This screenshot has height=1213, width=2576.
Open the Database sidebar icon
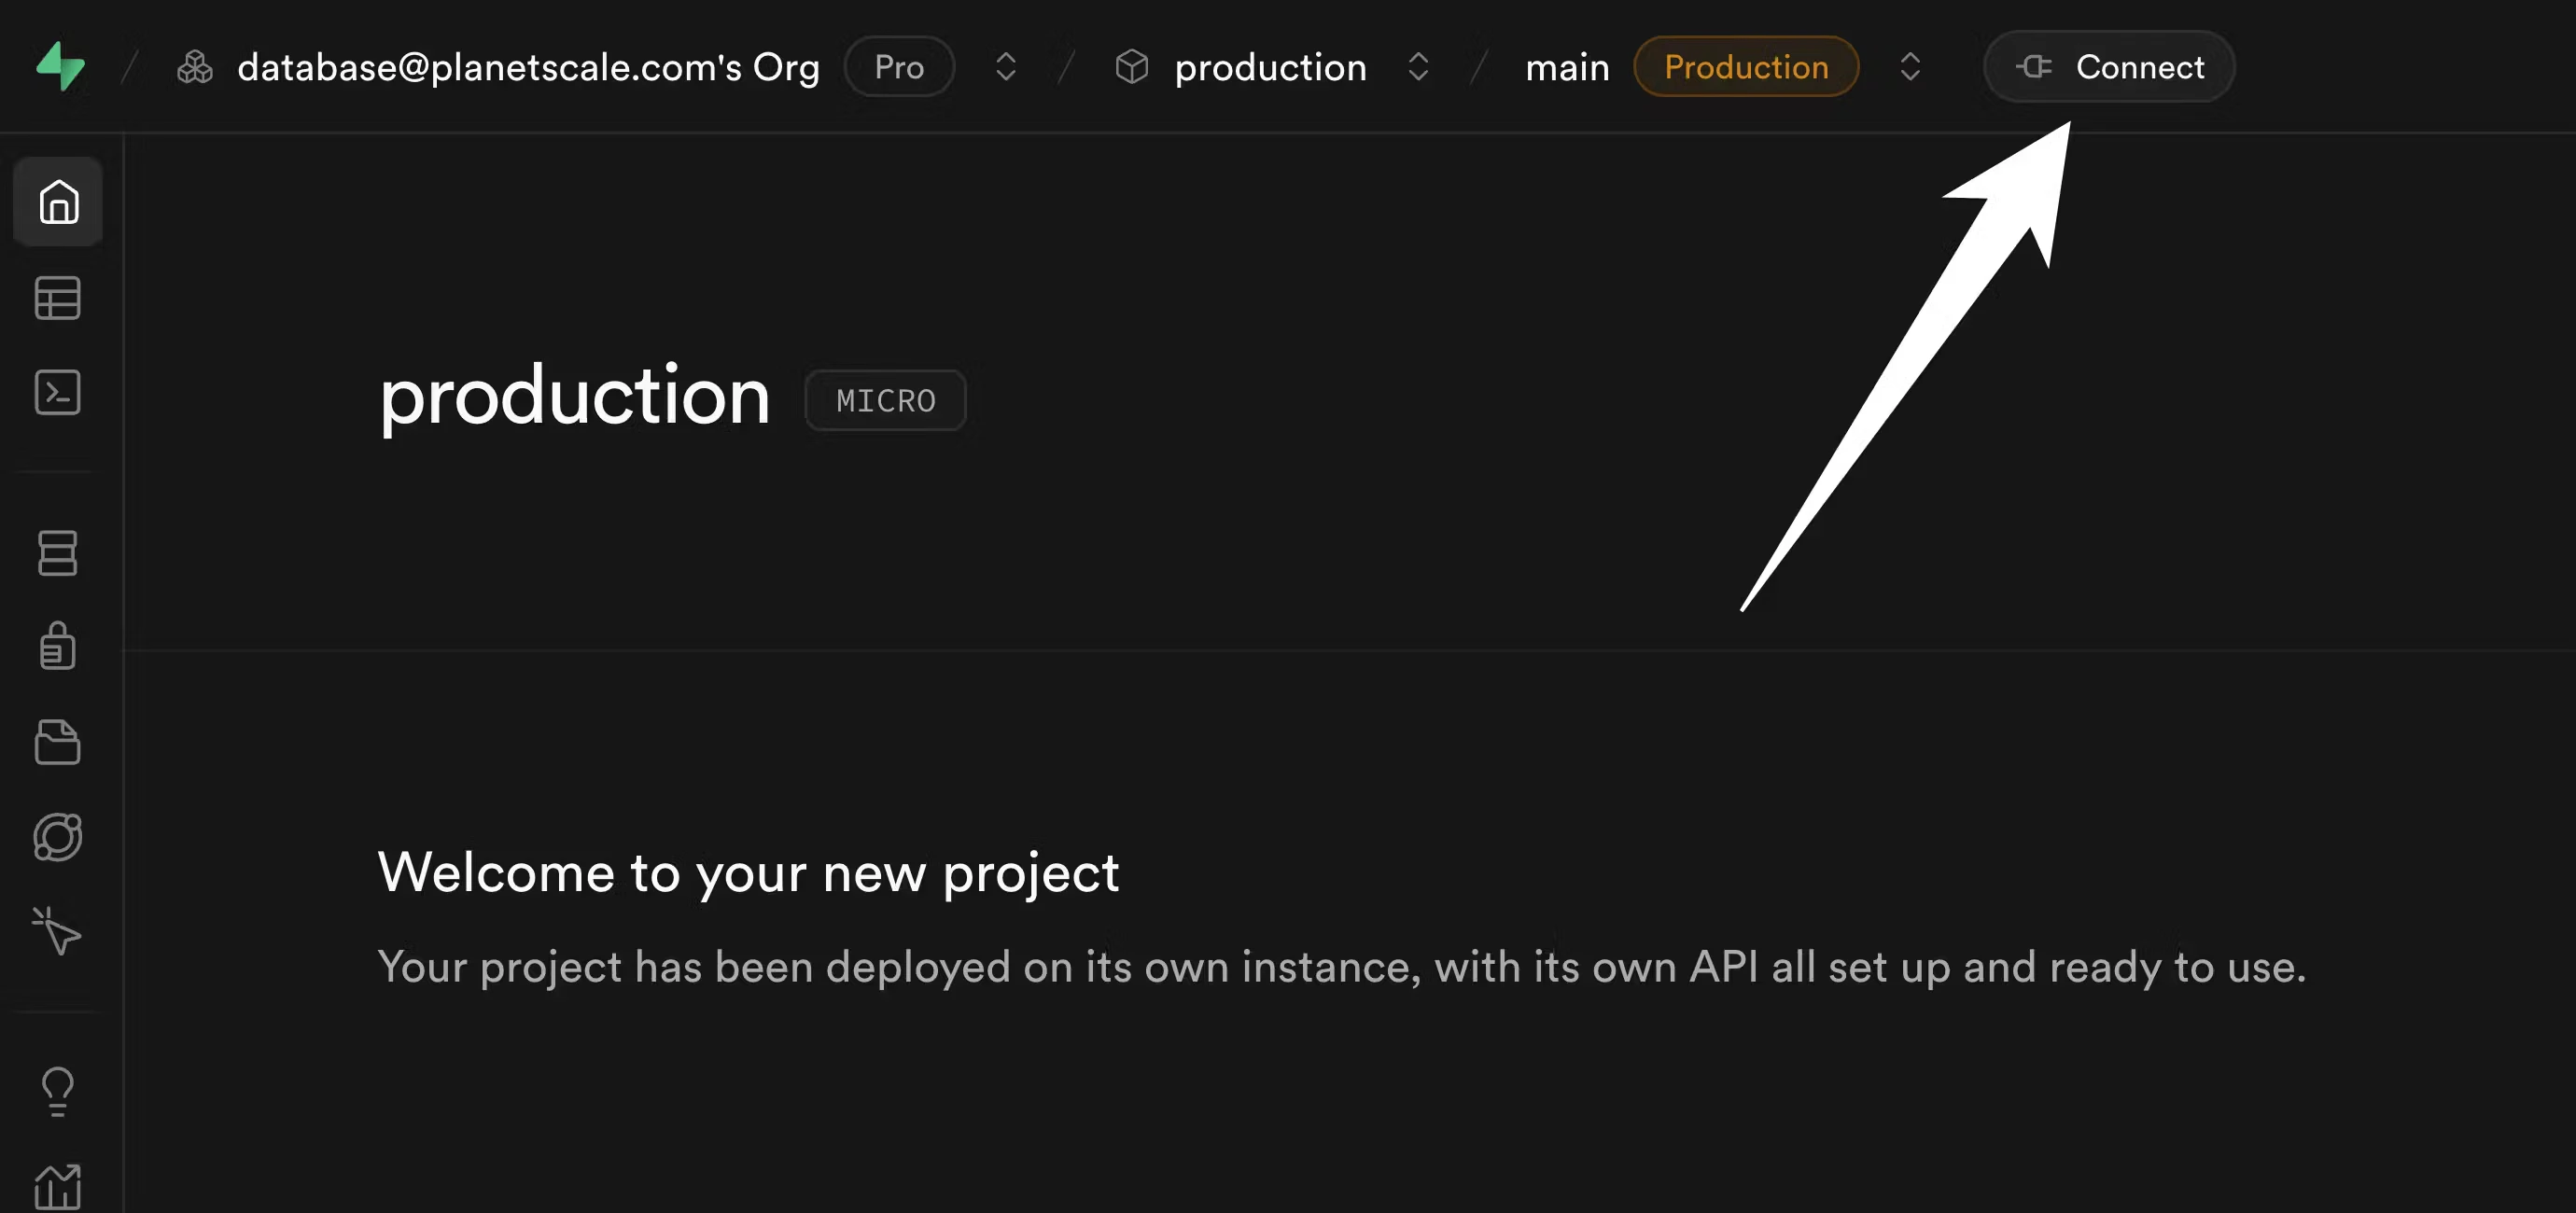(x=58, y=553)
